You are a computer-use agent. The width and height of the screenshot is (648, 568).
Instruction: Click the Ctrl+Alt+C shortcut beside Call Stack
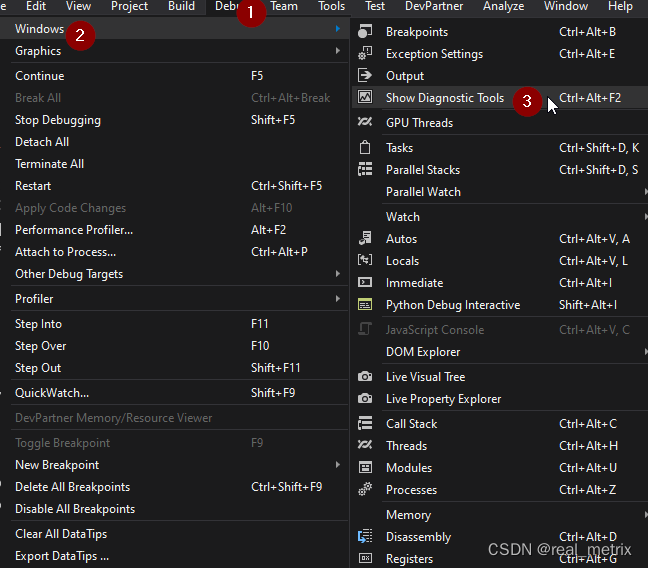[588, 423]
